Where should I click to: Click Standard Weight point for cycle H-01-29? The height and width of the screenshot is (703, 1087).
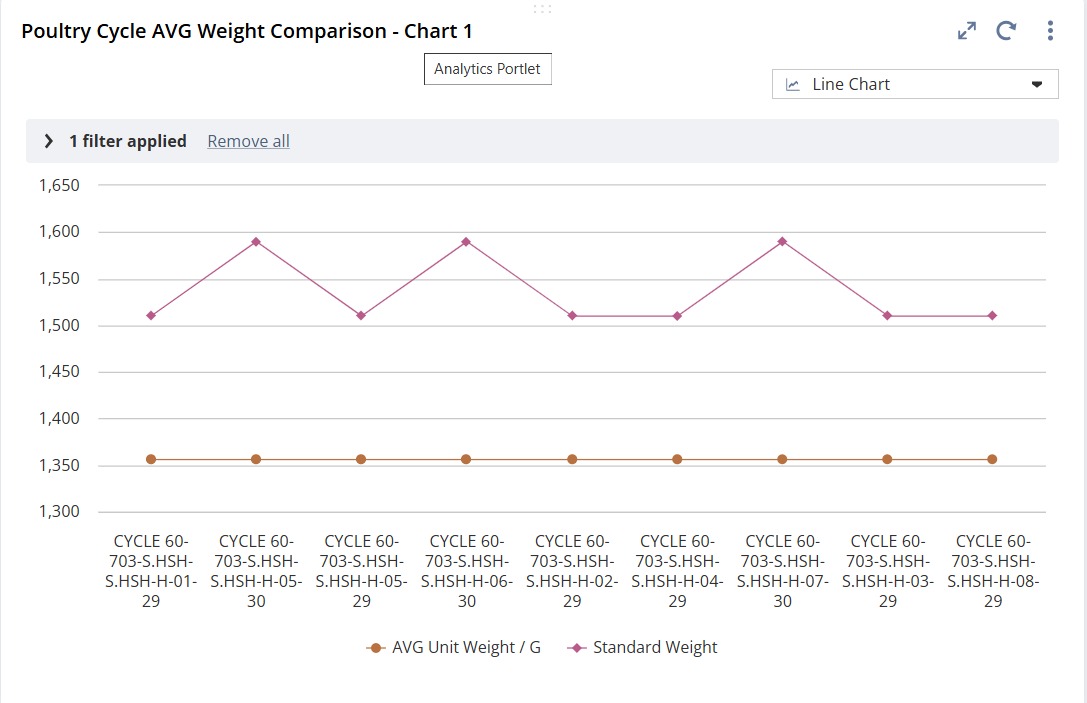coord(151,316)
